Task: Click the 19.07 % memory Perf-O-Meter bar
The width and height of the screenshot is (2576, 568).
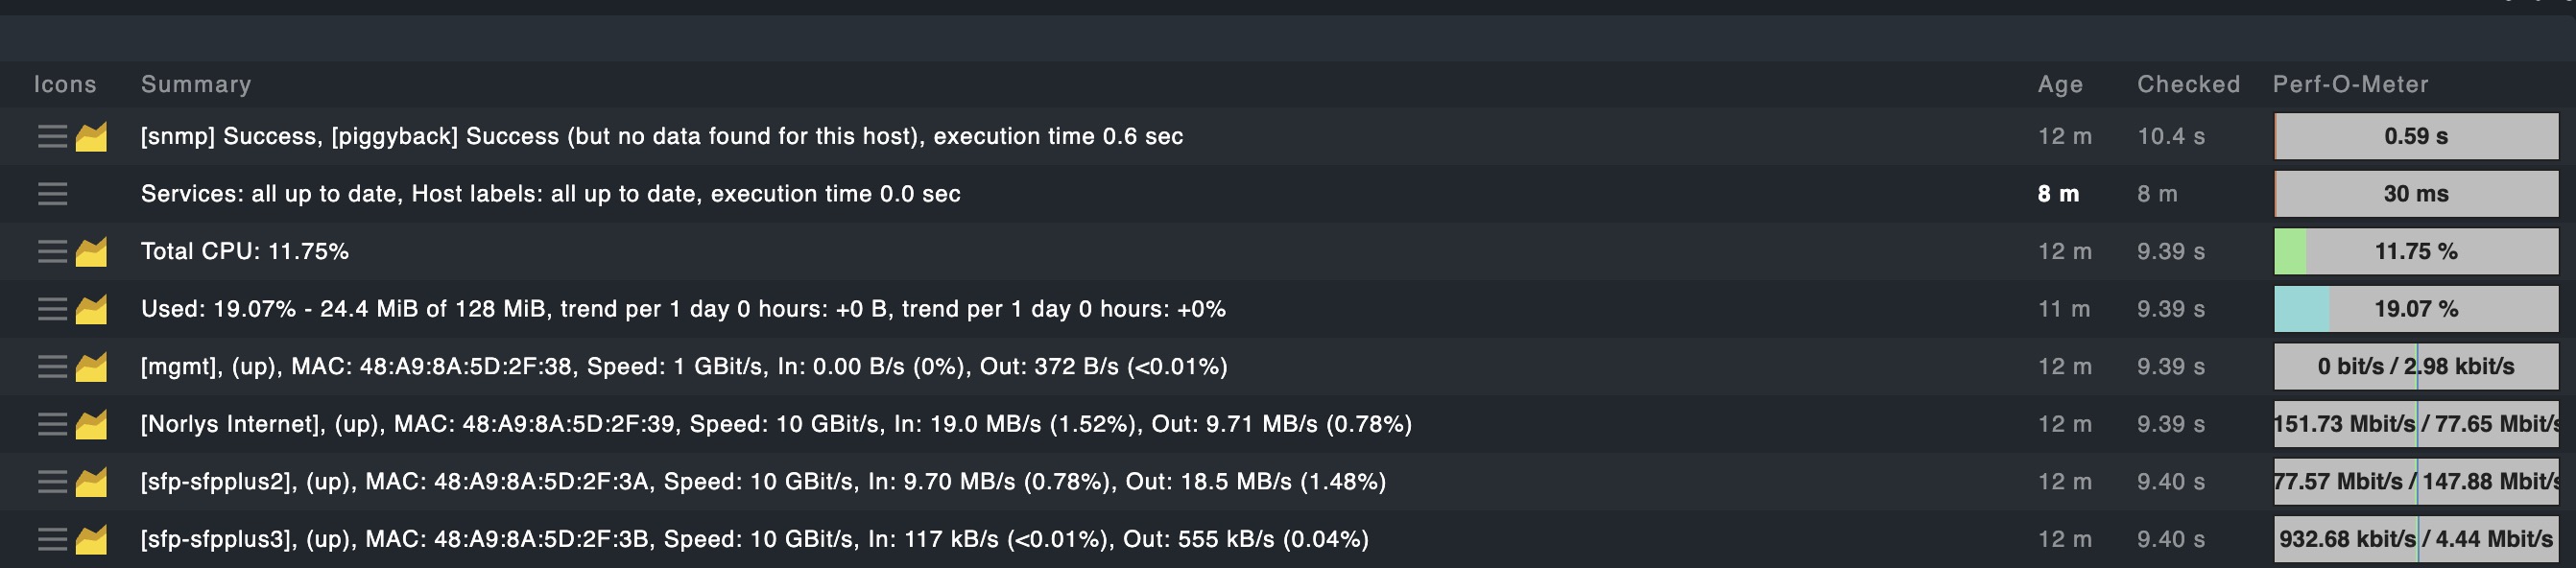Action: pos(2415,310)
